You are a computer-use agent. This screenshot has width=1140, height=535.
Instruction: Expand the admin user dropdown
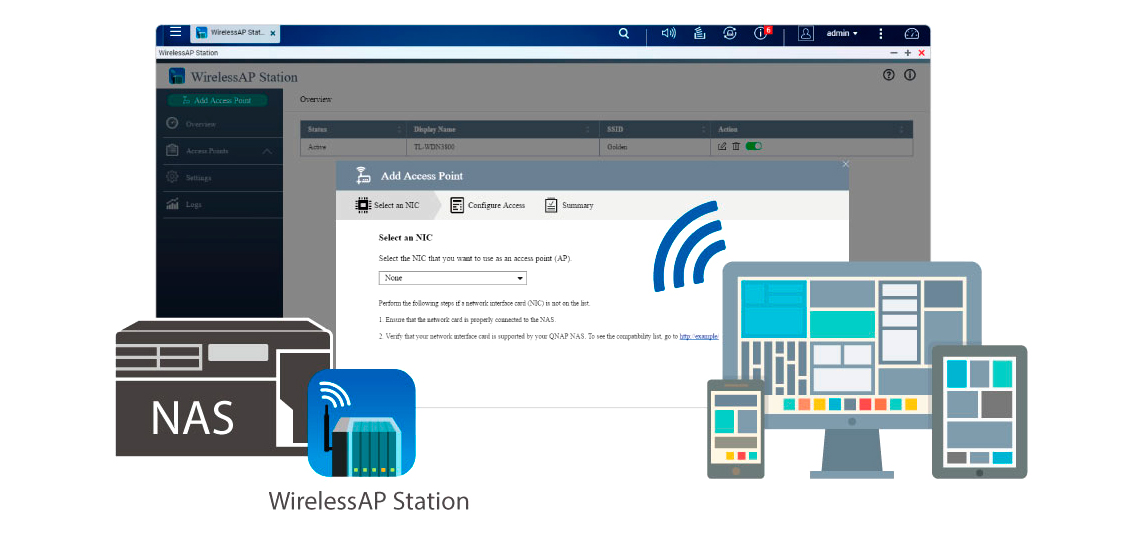click(x=841, y=33)
